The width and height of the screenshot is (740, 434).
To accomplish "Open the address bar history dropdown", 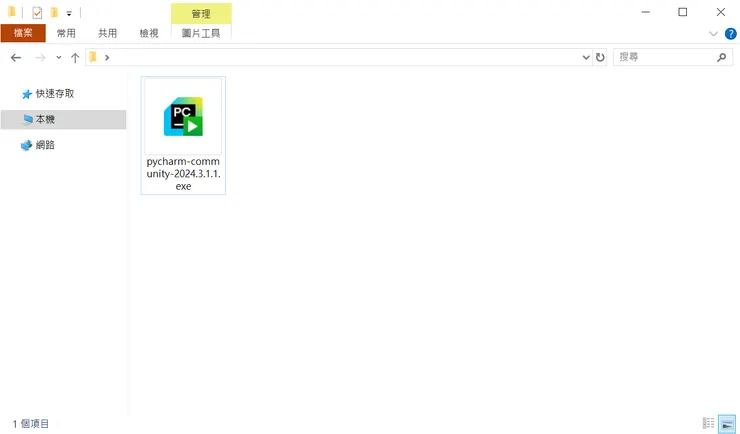I will [586, 58].
